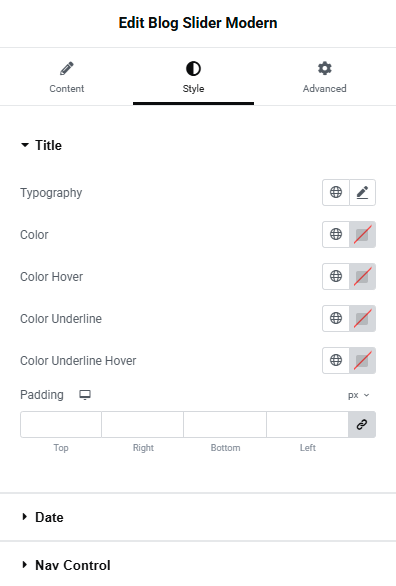Open global colors globe for Color Hover
396x586 pixels.
pyautogui.click(x=336, y=277)
